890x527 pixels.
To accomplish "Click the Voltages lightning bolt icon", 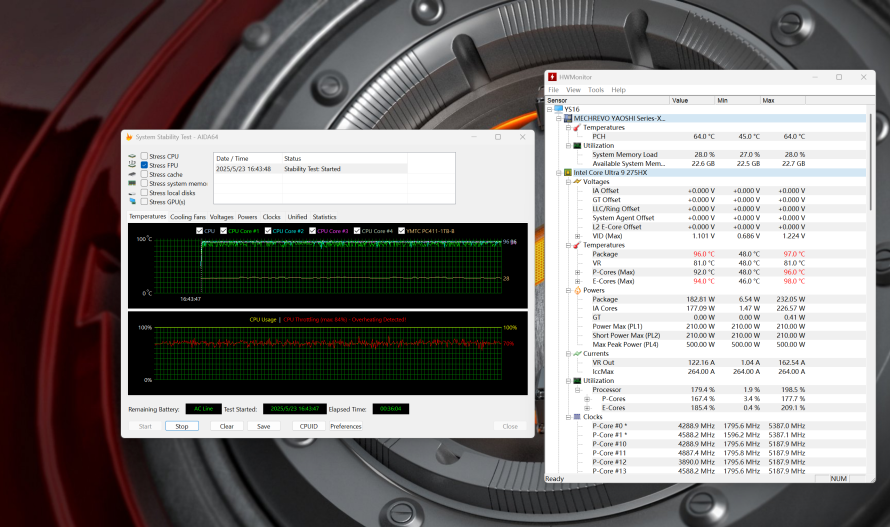I will (576, 181).
